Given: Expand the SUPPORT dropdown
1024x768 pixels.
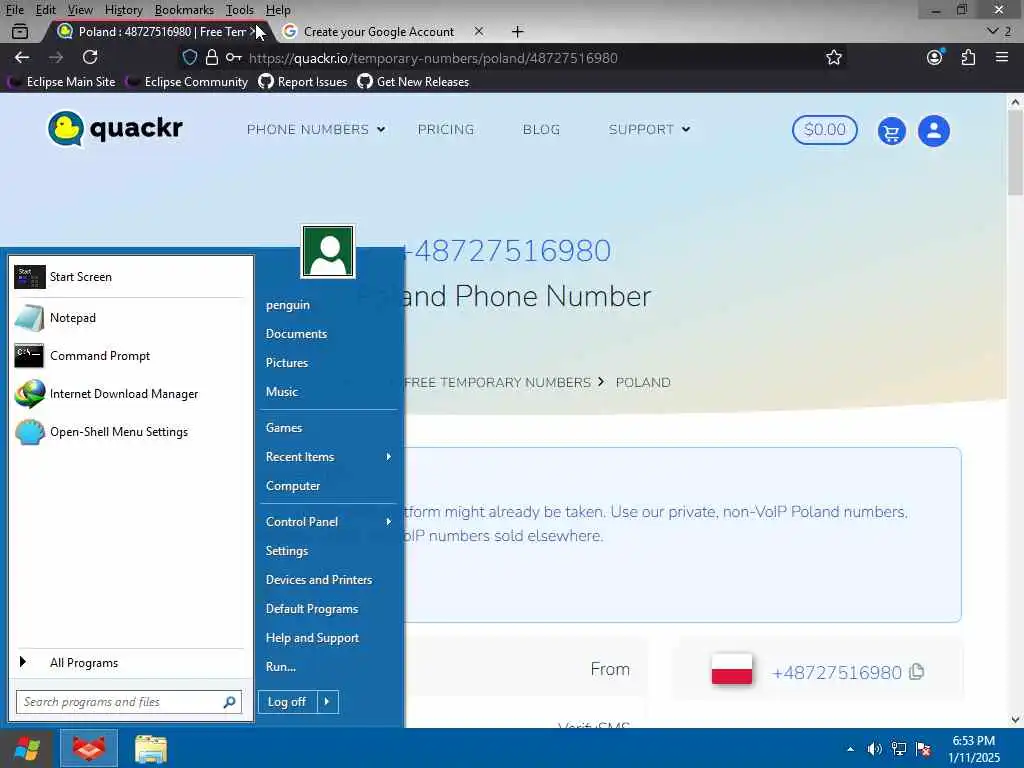Looking at the screenshot, I should pyautogui.click(x=650, y=129).
